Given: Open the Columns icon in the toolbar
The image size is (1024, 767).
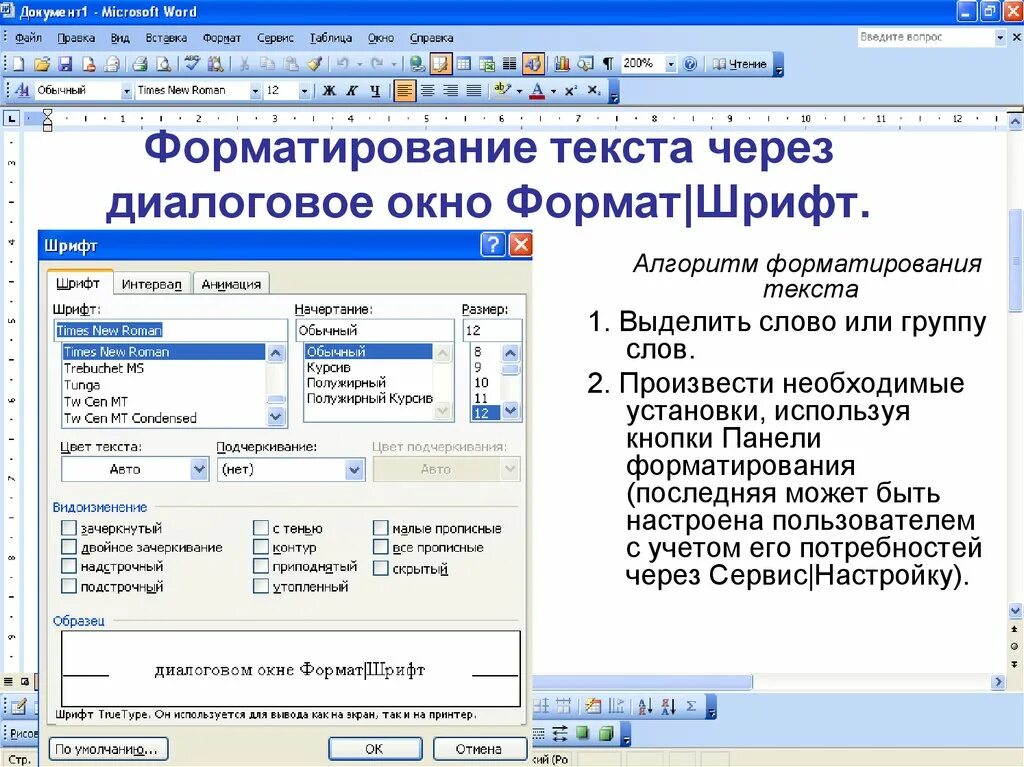Looking at the screenshot, I should pos(509,64).
